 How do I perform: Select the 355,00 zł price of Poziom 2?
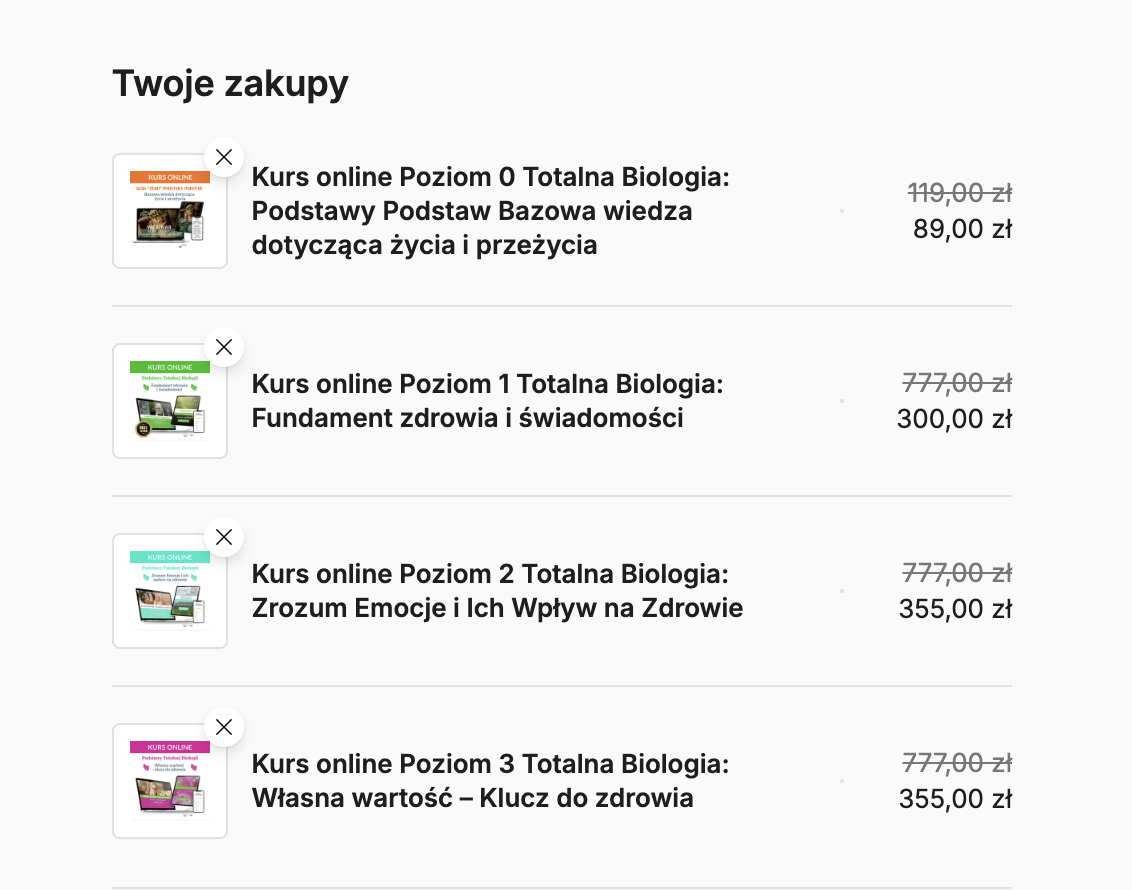[x=954, y=608]
